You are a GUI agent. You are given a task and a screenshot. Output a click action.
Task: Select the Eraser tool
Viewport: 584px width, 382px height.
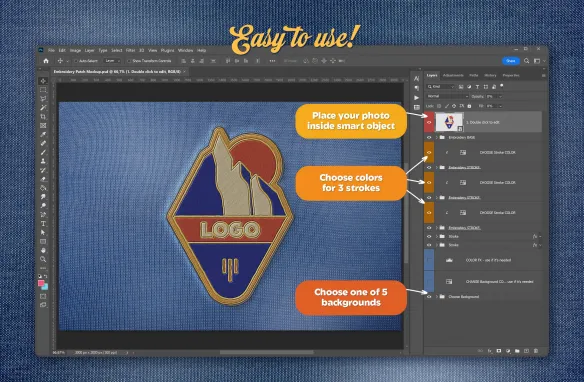pos(43,179)
